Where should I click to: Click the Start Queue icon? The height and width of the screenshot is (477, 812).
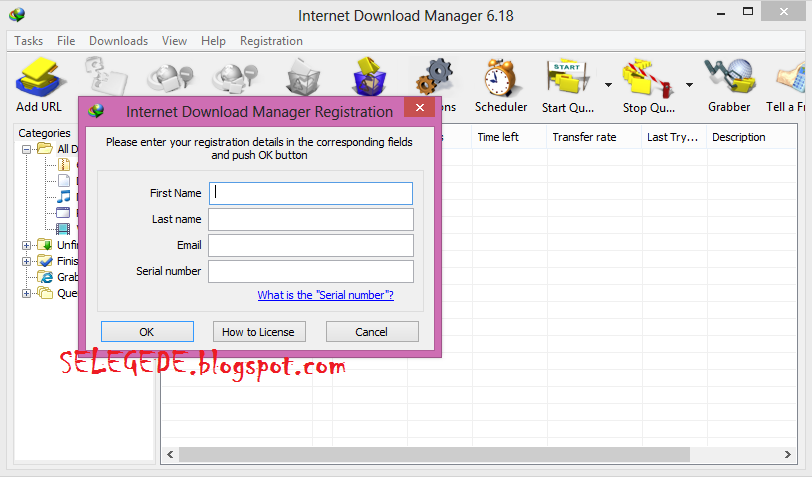pos(568,77)
